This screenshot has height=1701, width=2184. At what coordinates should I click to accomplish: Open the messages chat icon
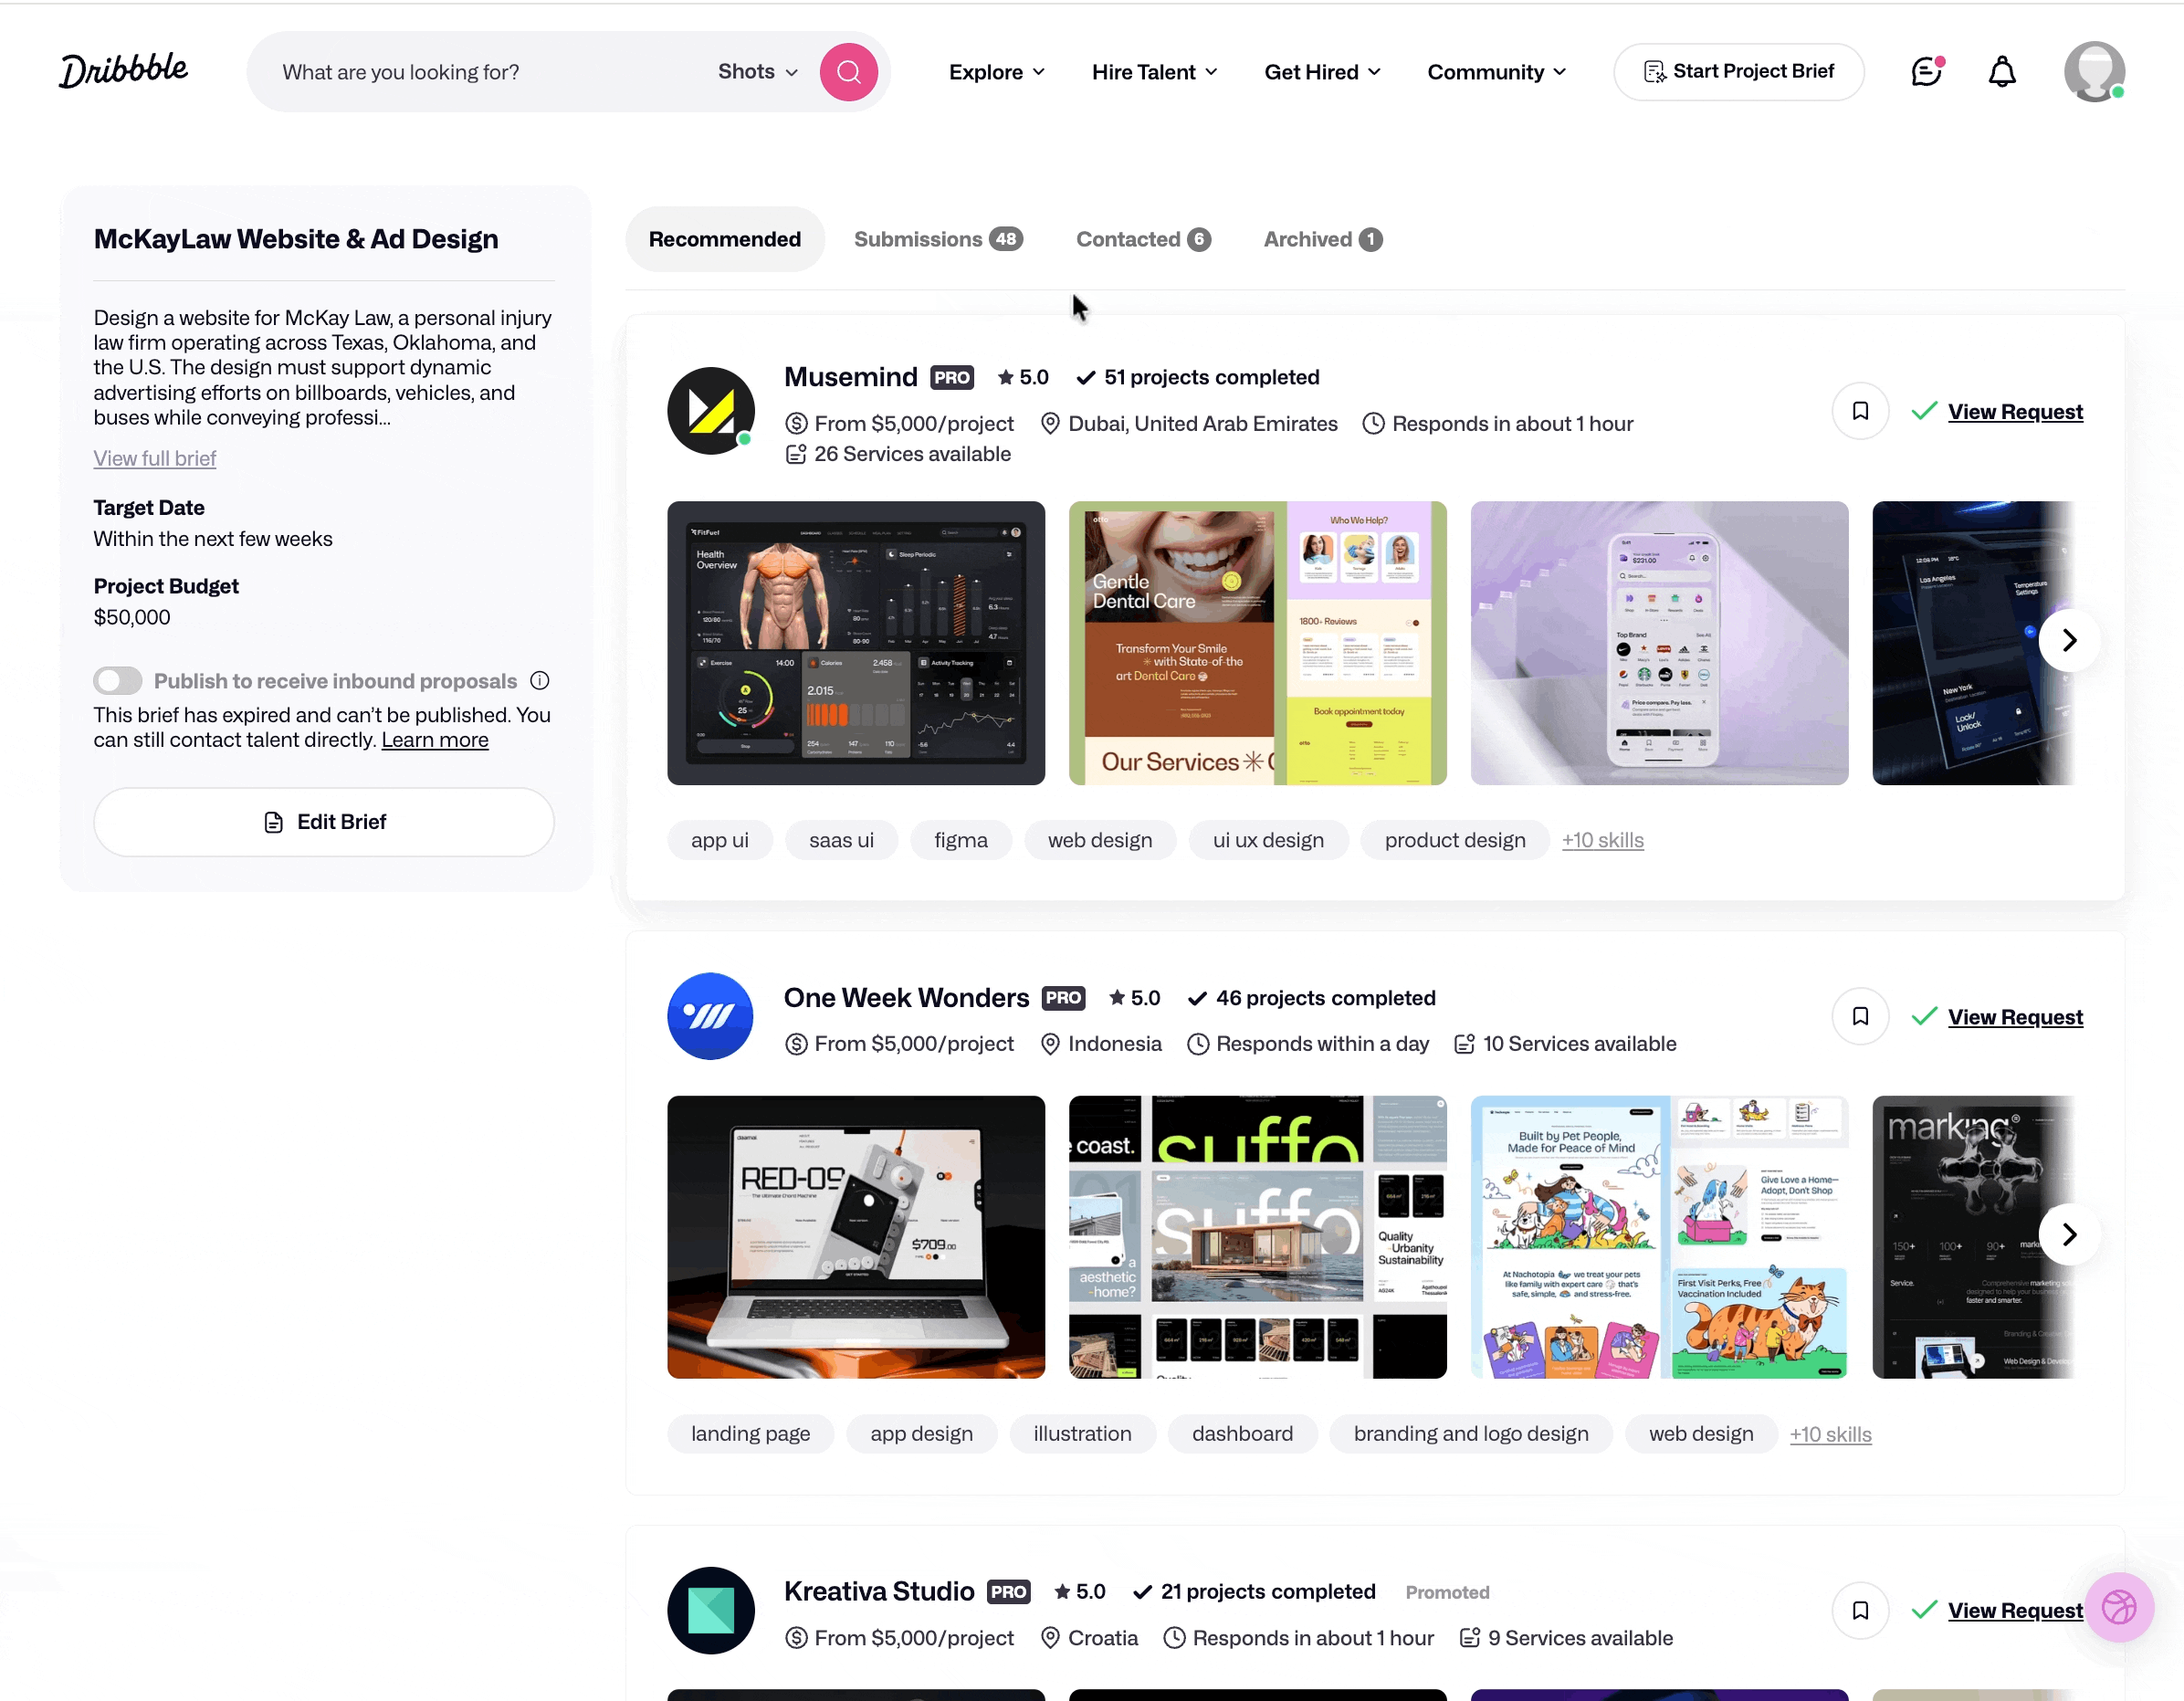coord(1925,72)
